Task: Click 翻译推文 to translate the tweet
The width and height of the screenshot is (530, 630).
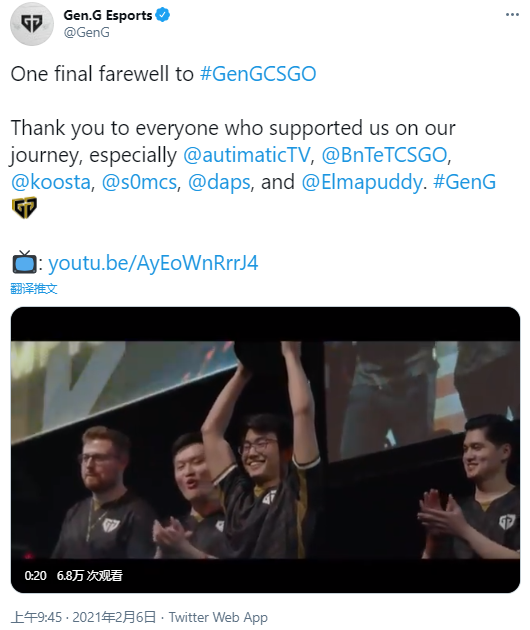Action: point(34,288)
